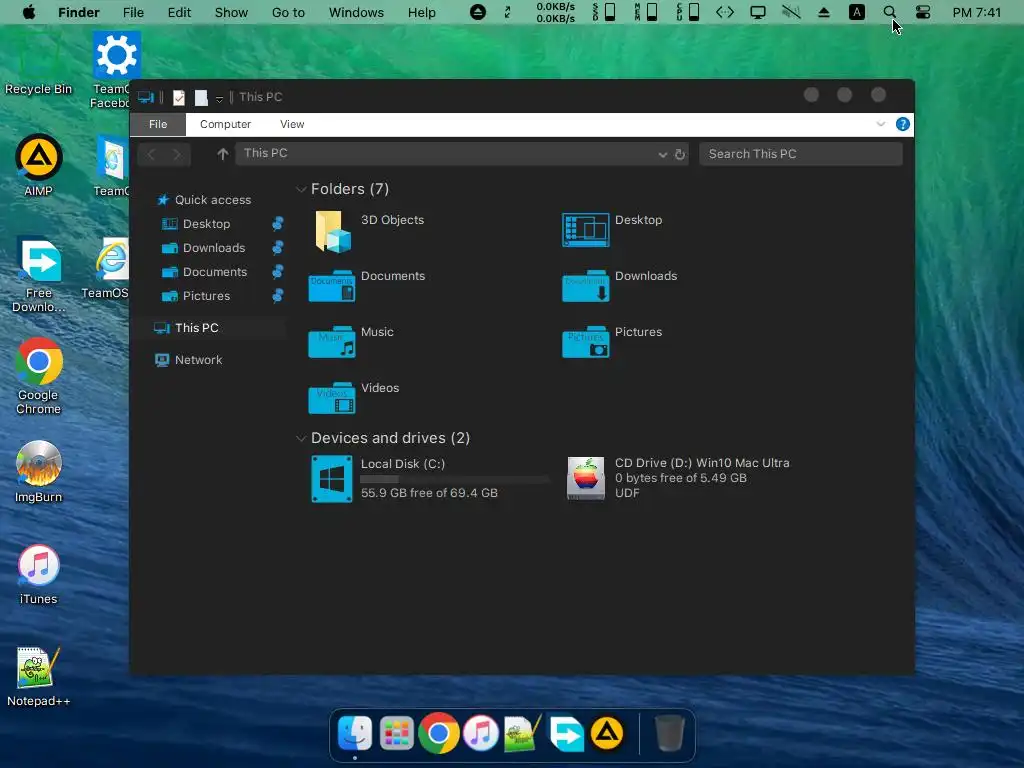This screenshot has width=1024, height=768.
Task: Open Notepad++ desktop shortcut
Action: coord(39,676)
